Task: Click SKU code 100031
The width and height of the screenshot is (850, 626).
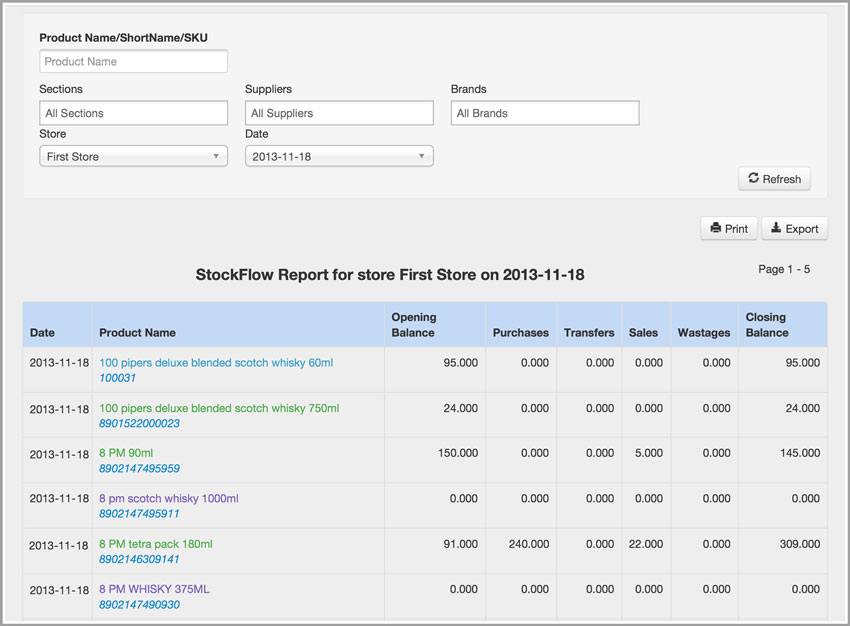Action: click(x=117, y=378)
